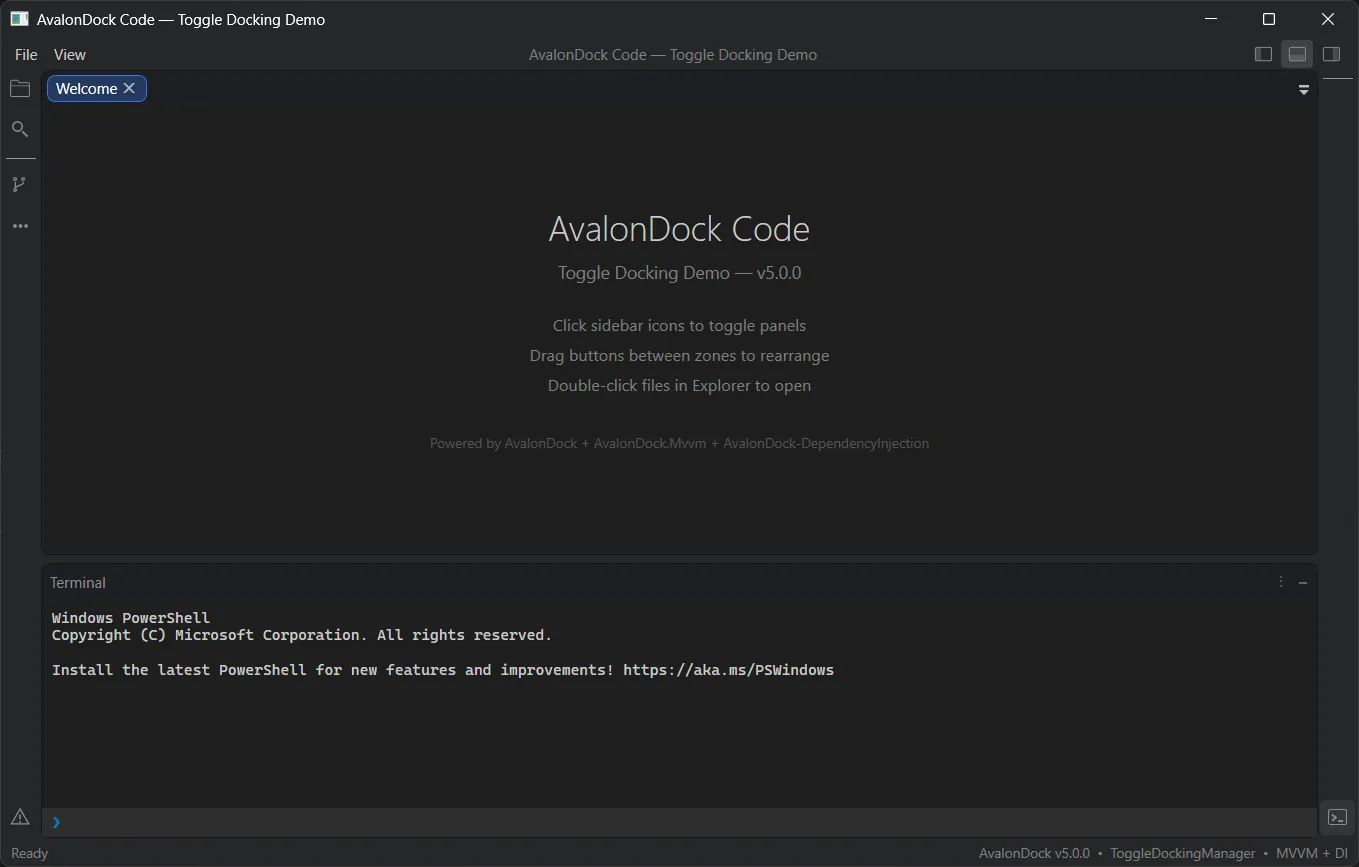
Task: Open Terminal panel options kebab menu
Action: tap(1281, 582)
